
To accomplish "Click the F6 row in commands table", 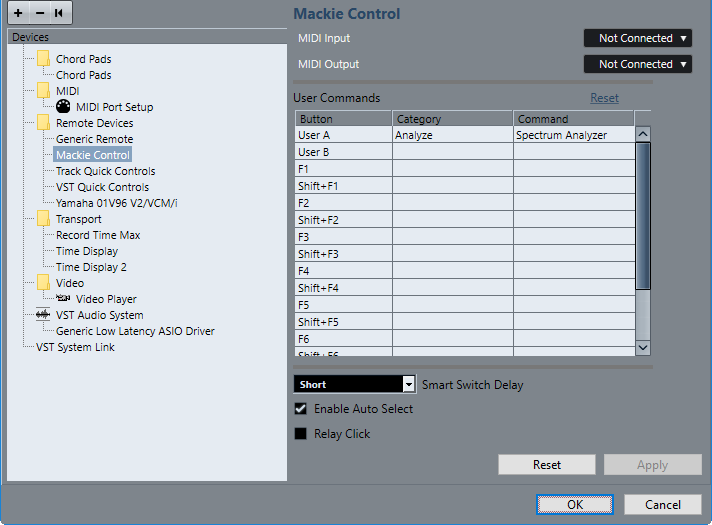I will pyautogui.click(x=465, y=339).
